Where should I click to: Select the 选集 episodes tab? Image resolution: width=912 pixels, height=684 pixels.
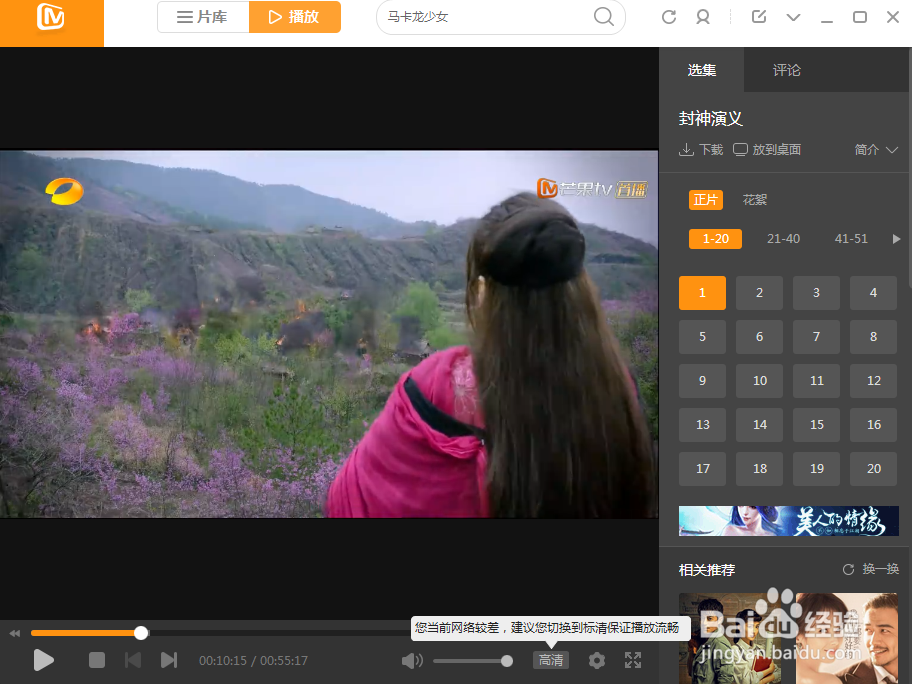[701, 70]
